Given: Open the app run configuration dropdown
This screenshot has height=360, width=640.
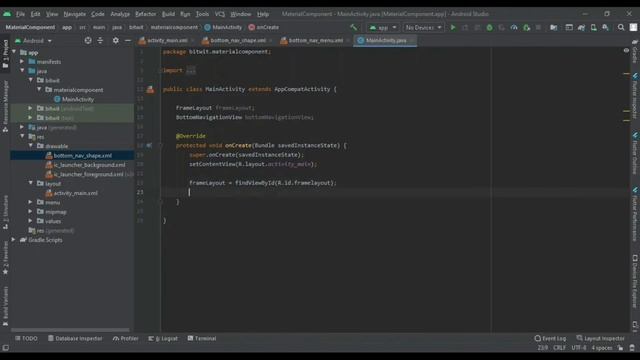Looking at the screenshot, I should (x=382, y=27).
